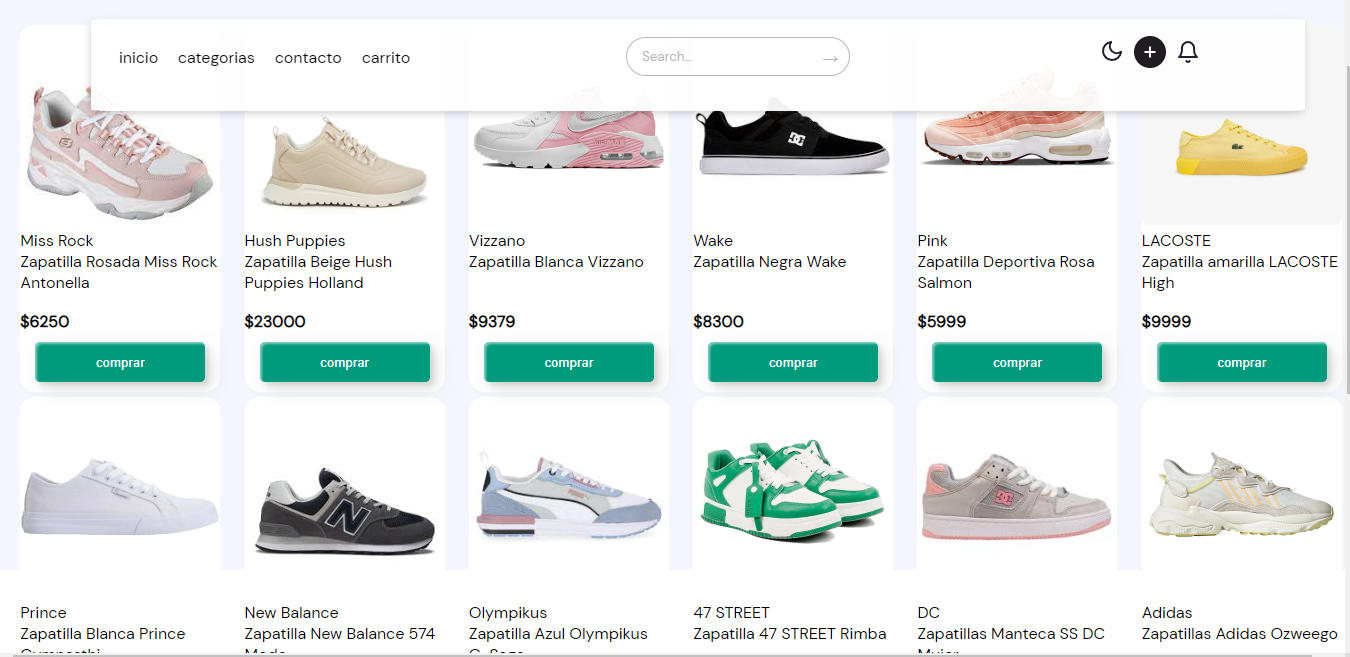1350x657 pixels.
Task: Open the New Balance 574 shoe image
Action: coord(345,484)
